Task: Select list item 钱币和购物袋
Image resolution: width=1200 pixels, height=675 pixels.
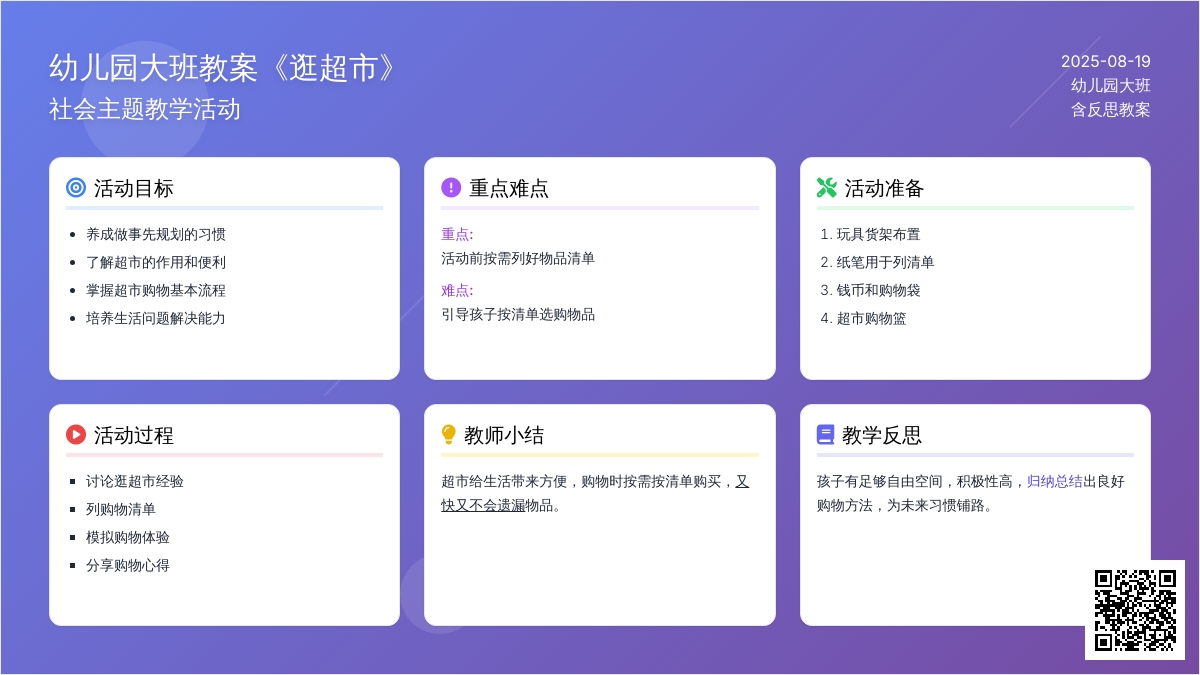Action: [879, 290]
